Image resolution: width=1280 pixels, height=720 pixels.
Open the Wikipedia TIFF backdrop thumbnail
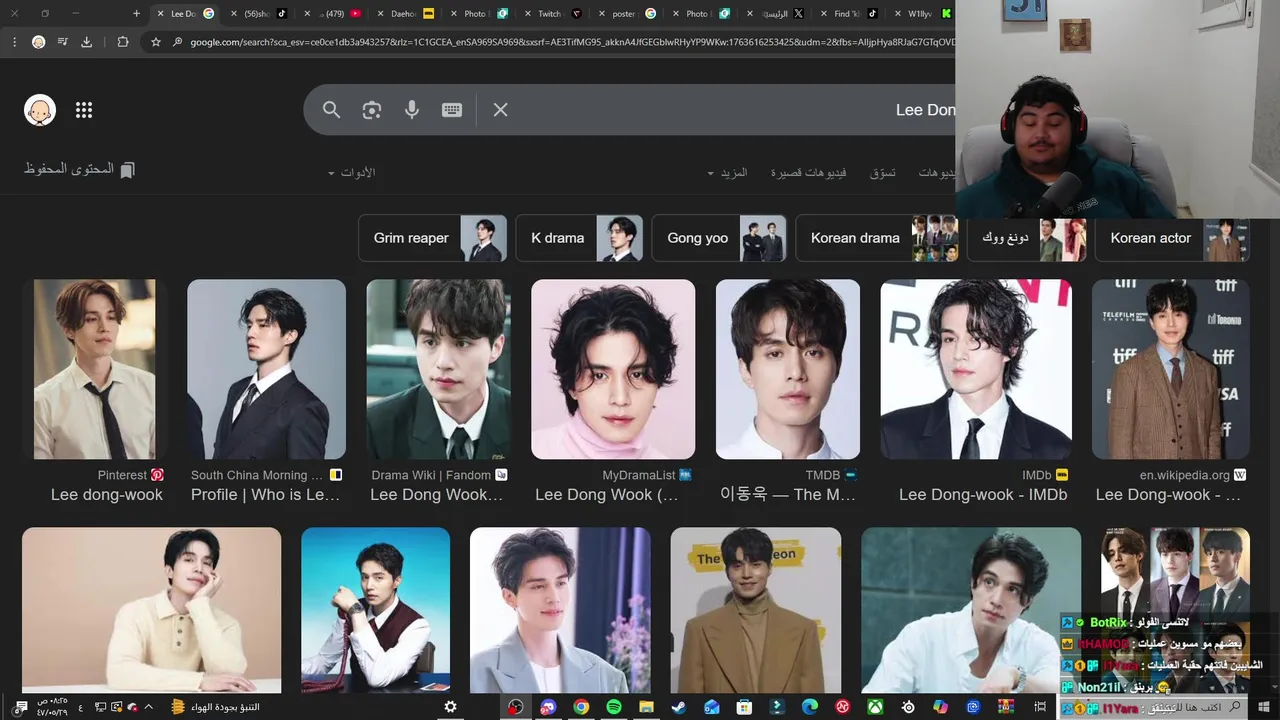tap(1171, 369)
